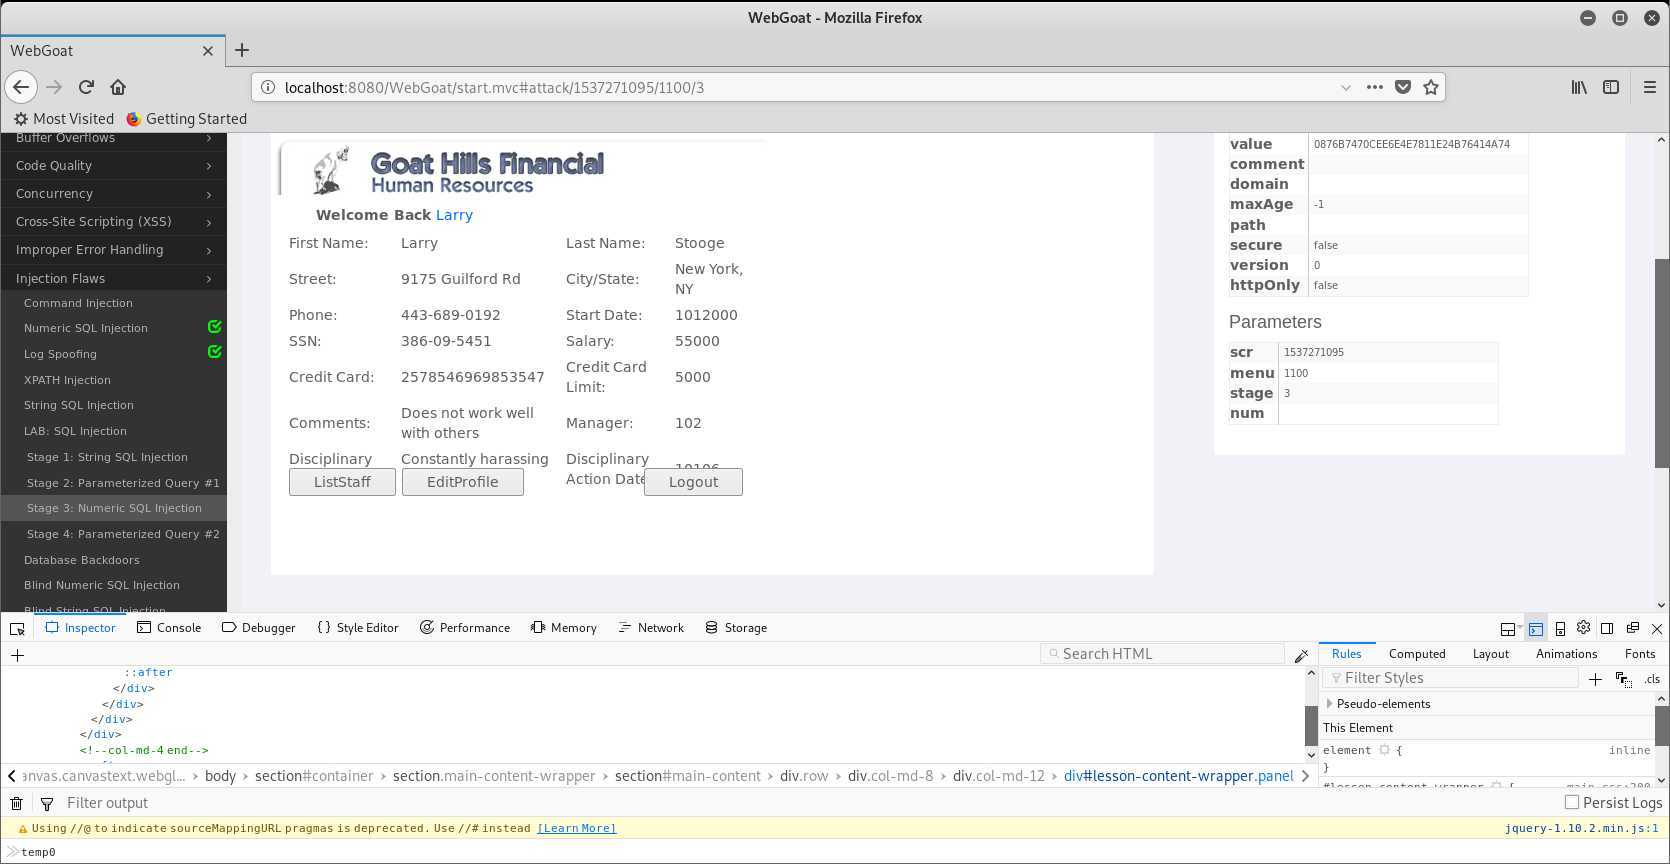The height and width of the screenshot is (864, 1670).
Task: Open Responsive Design Mode icon
Action: tap(1560, 629)
